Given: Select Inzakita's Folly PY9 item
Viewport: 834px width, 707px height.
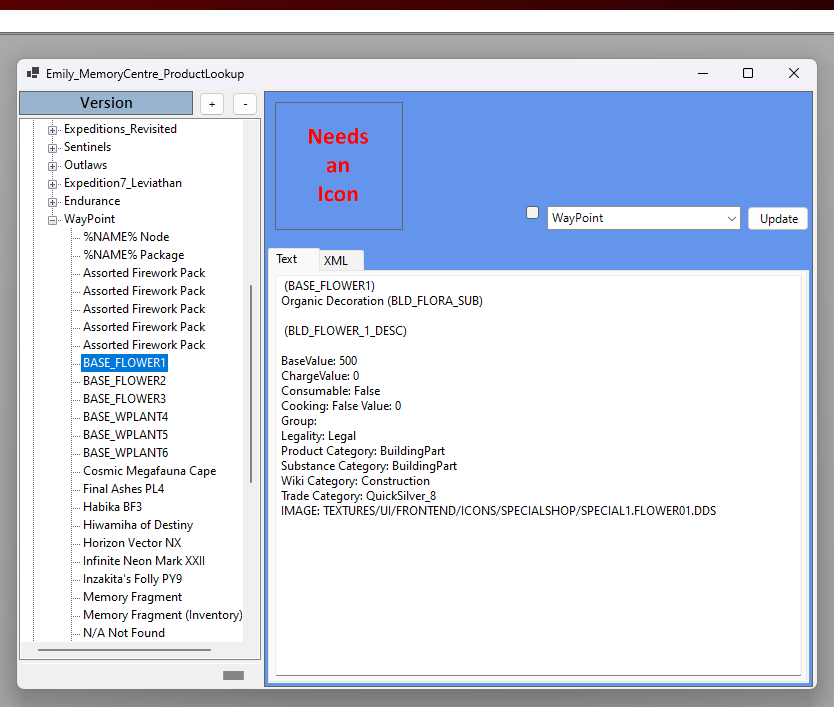Looking at the screenshot, I should (132, 579).
